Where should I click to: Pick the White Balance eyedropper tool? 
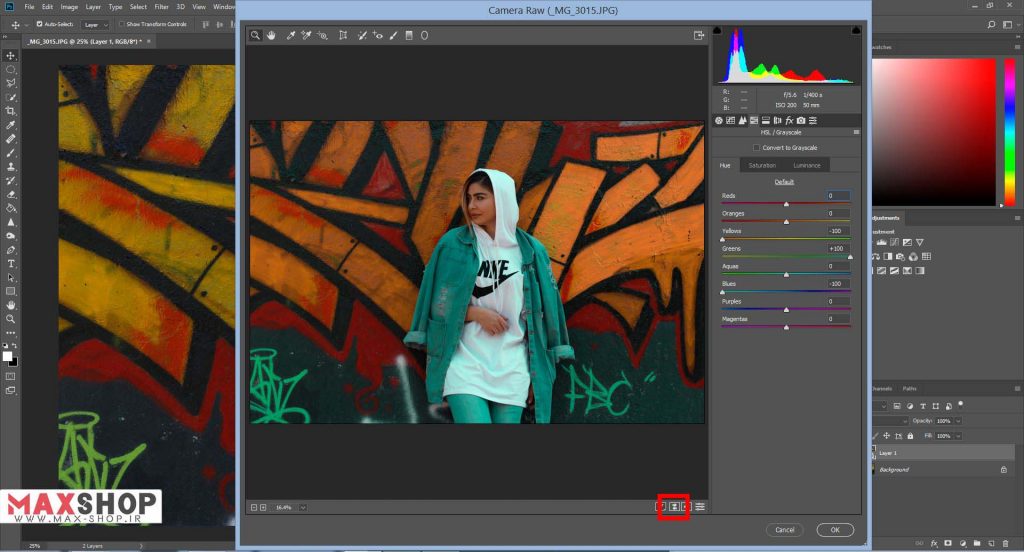291,35
